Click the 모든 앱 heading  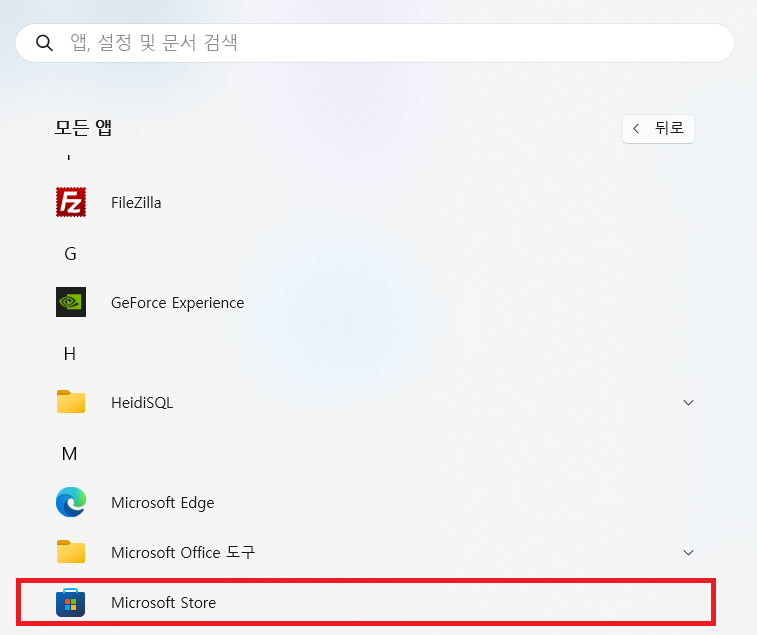click(x=83, y=128)
